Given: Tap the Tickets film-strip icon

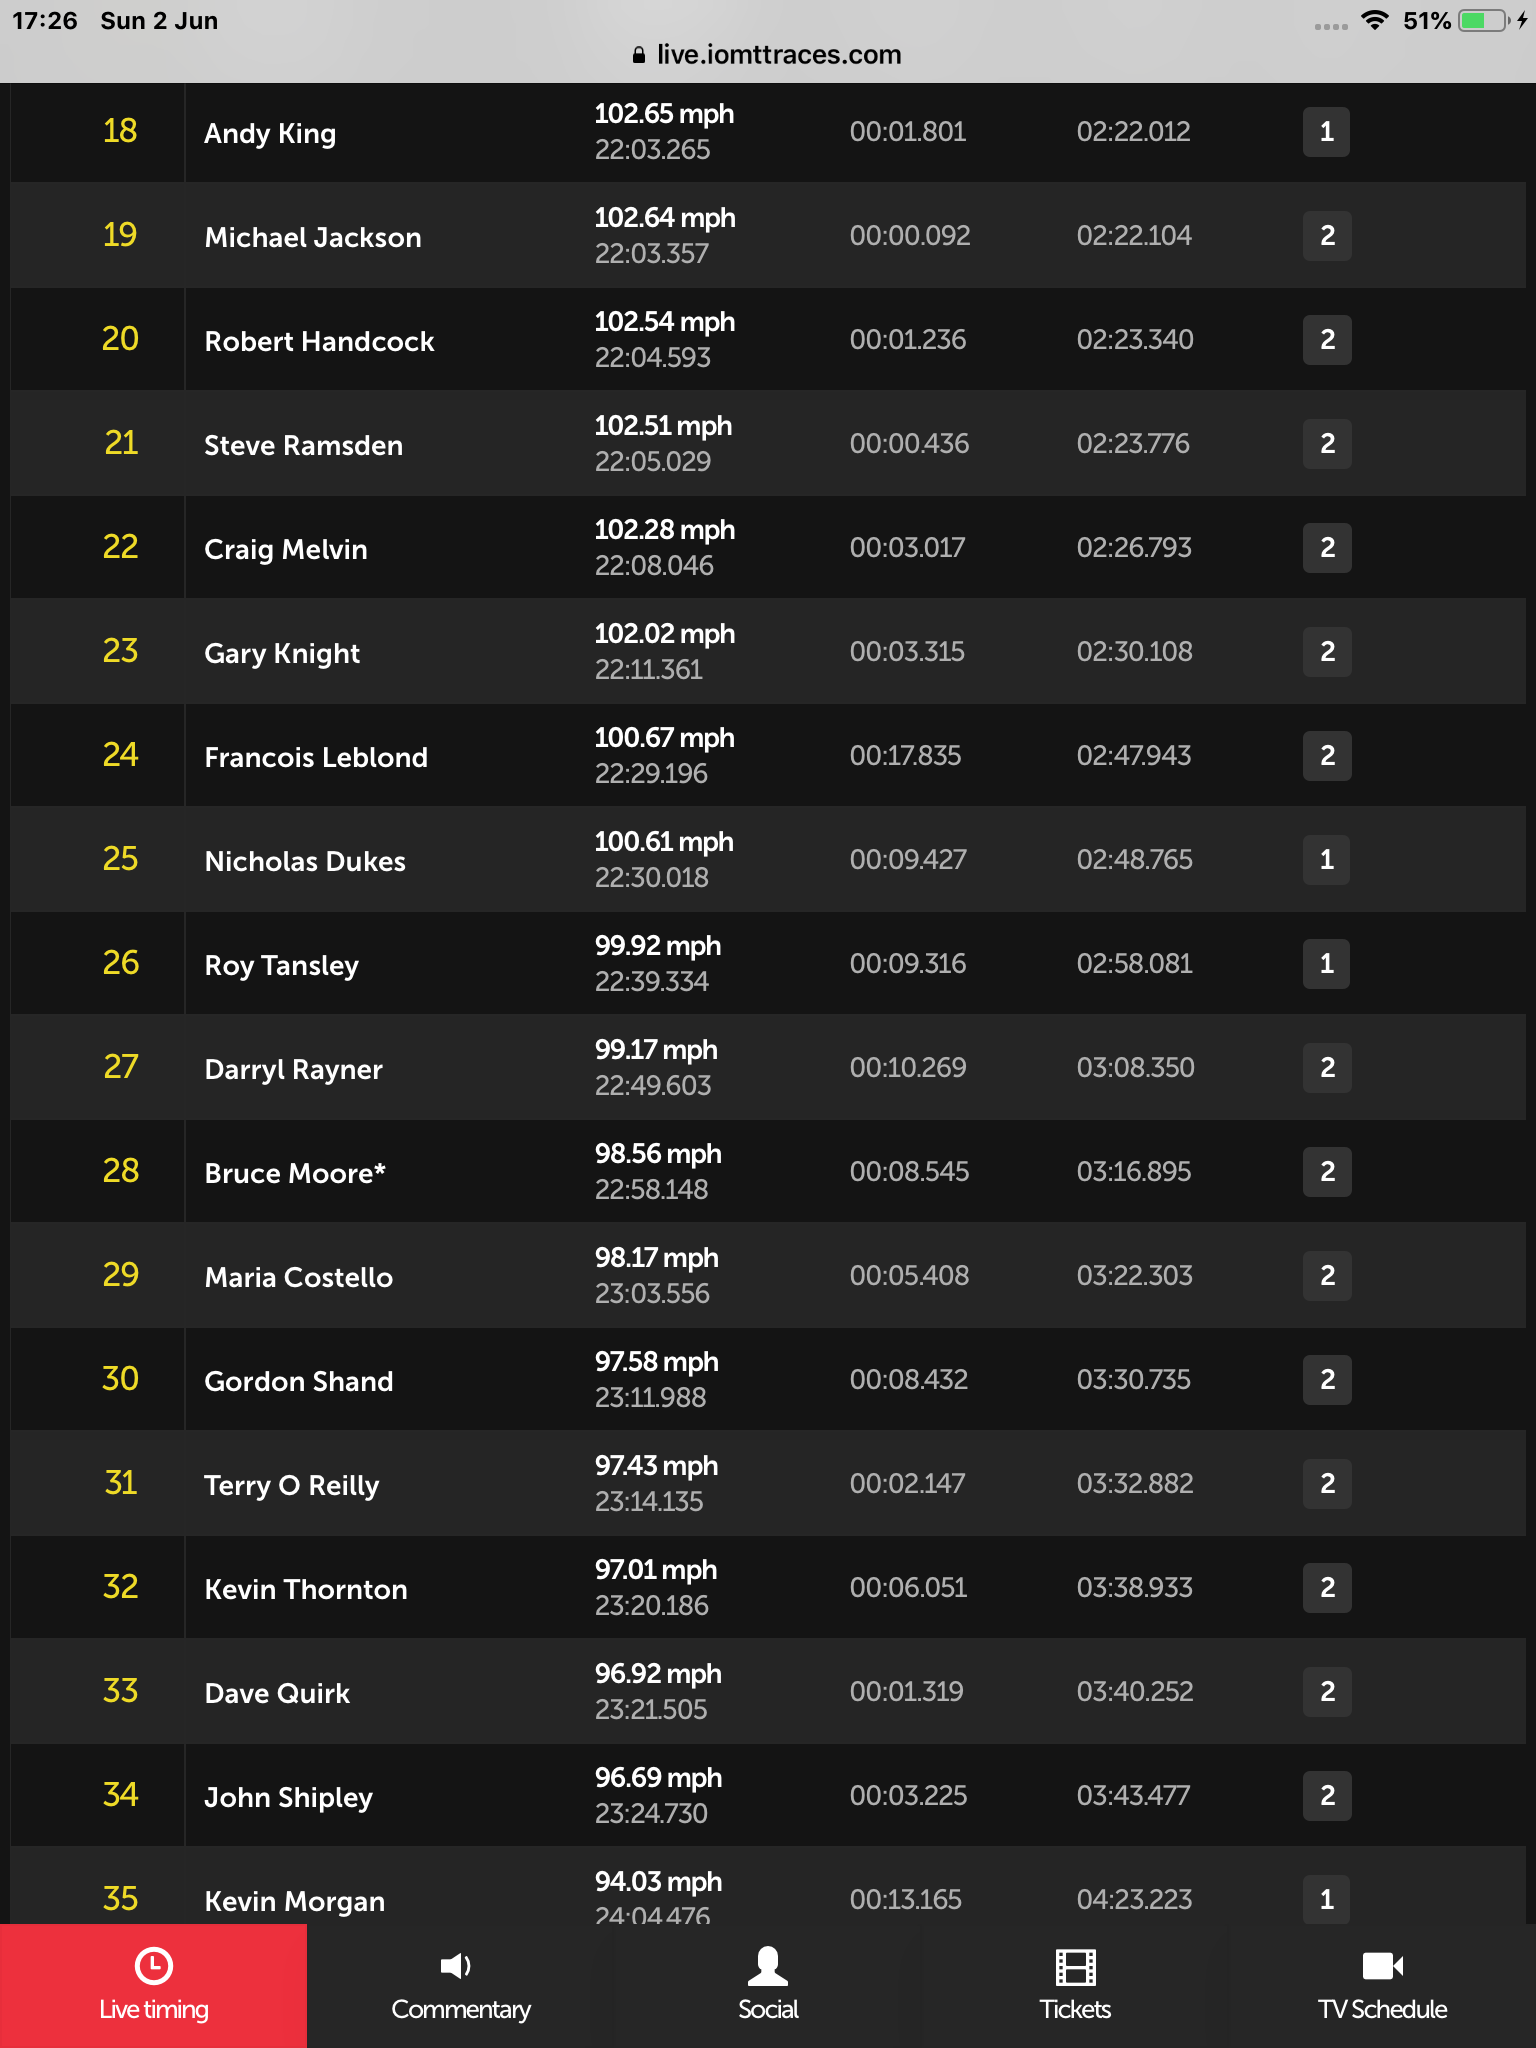Looking at the screenshot, I should pos(1076,1967).
